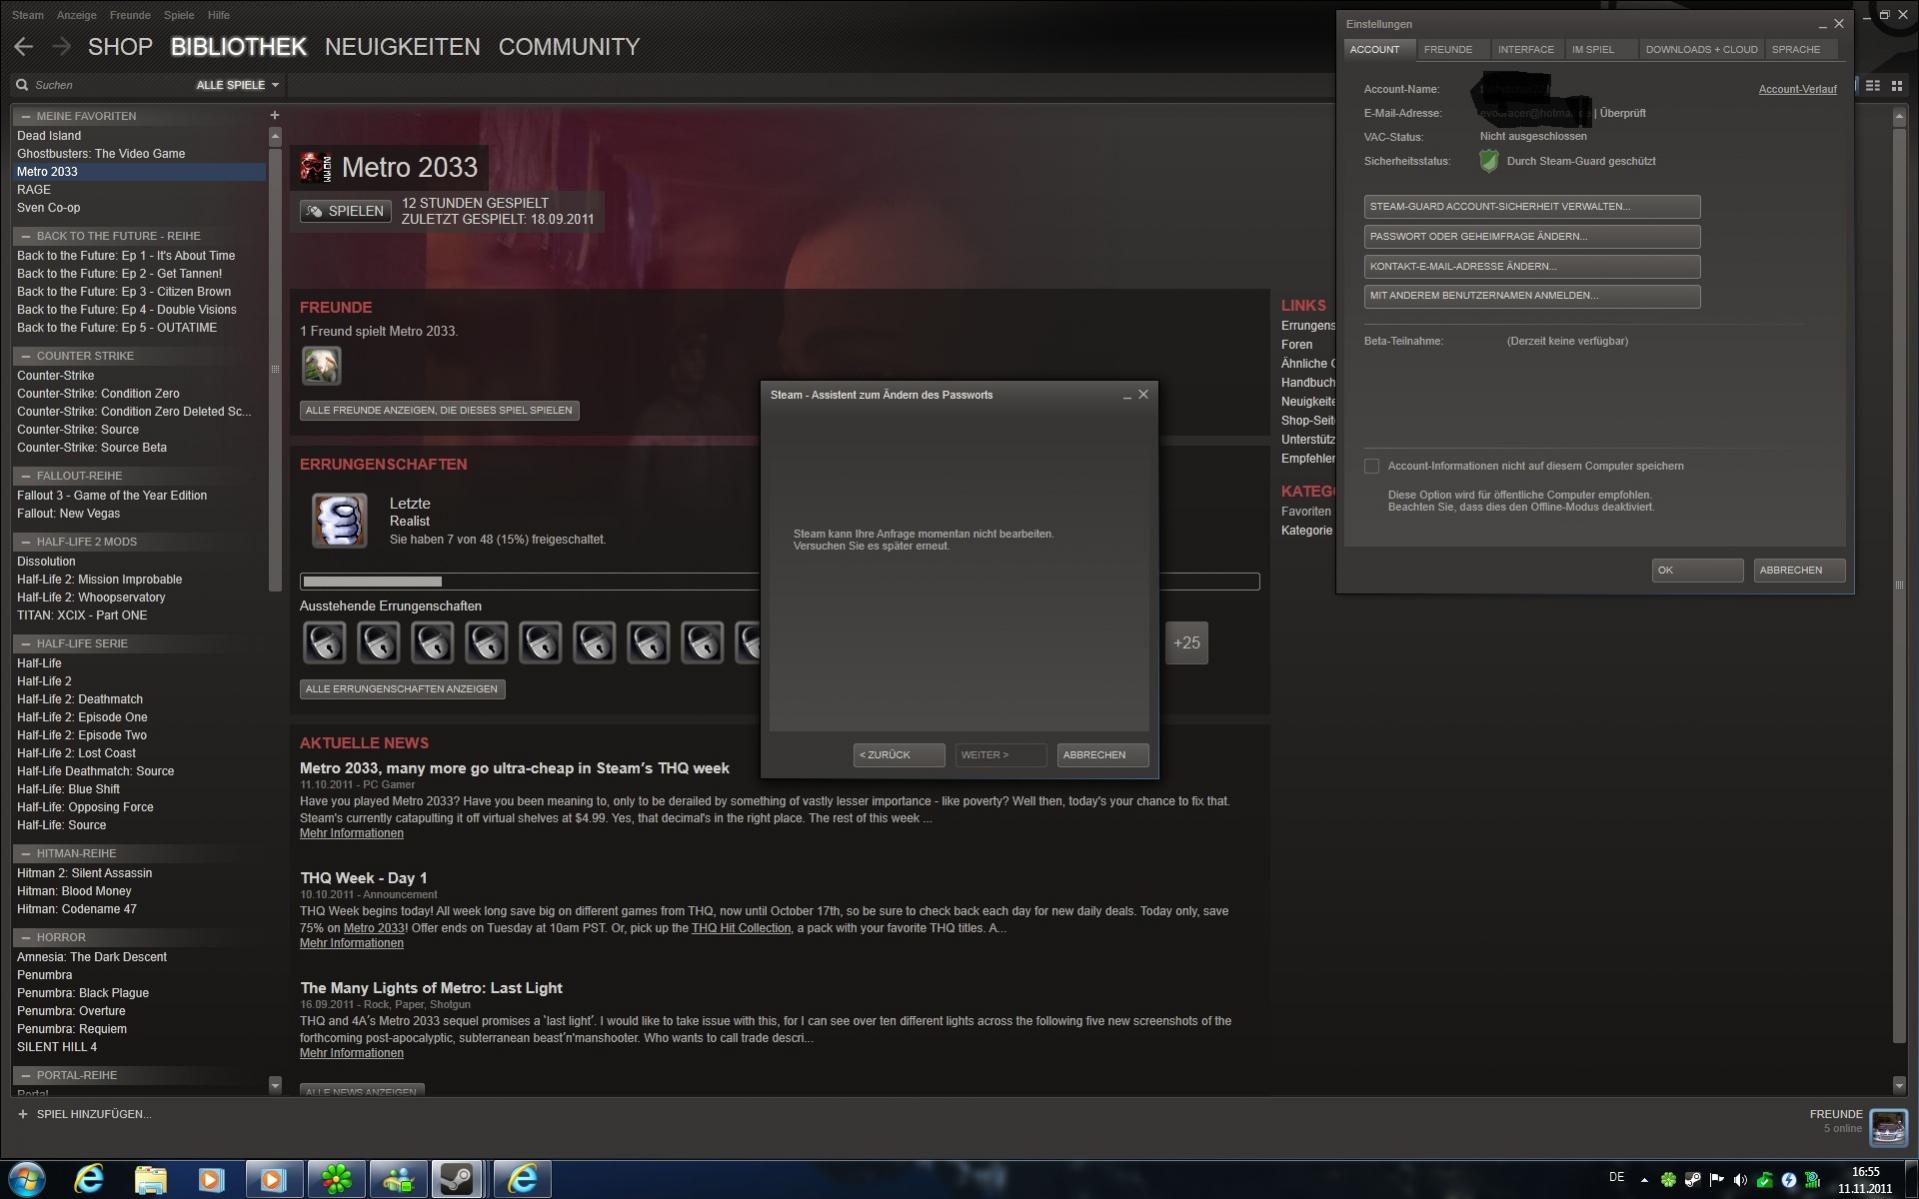The width and height of the screenshot is (1919, 1199).
Task: Collapse COUNTER STRIKE category
Action: pos(25,356)
